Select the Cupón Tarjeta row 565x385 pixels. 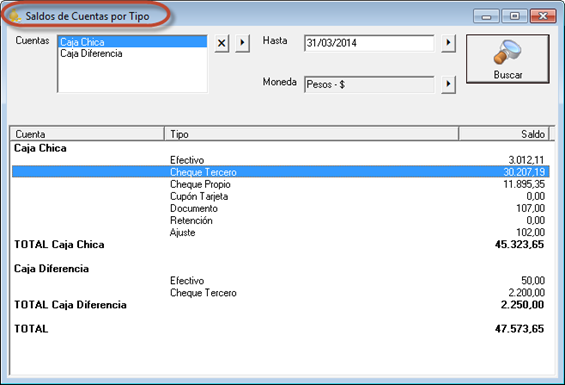(281, 196)
